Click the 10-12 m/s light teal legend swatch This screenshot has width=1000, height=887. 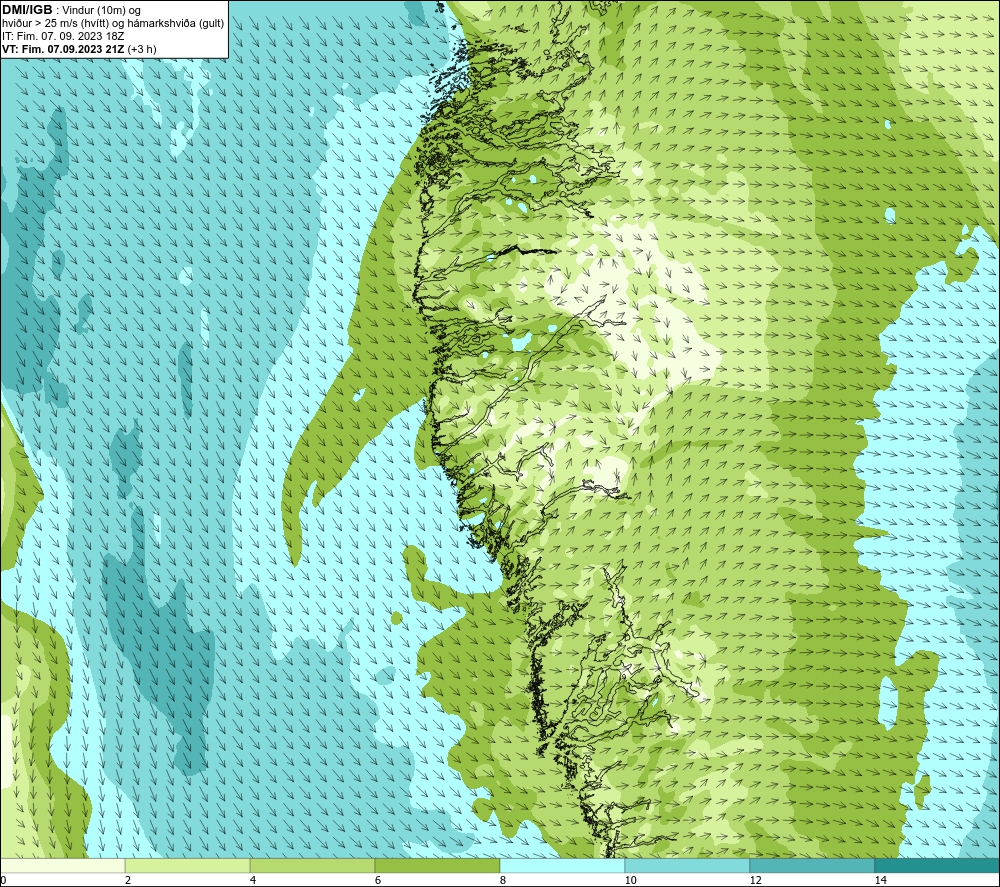pos(687,865)
